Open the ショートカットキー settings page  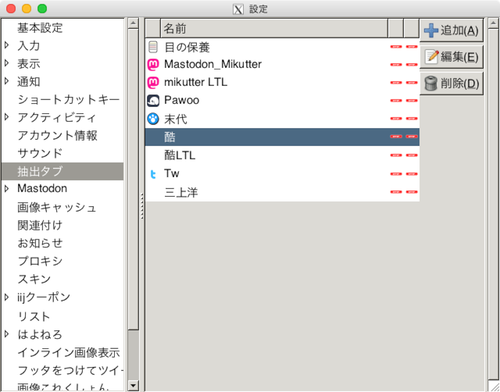click(x=68, y=99)
